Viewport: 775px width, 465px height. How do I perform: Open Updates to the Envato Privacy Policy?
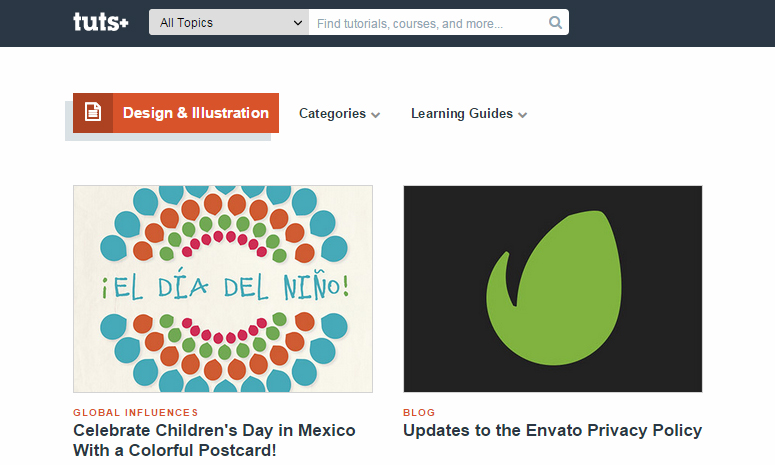553,430
